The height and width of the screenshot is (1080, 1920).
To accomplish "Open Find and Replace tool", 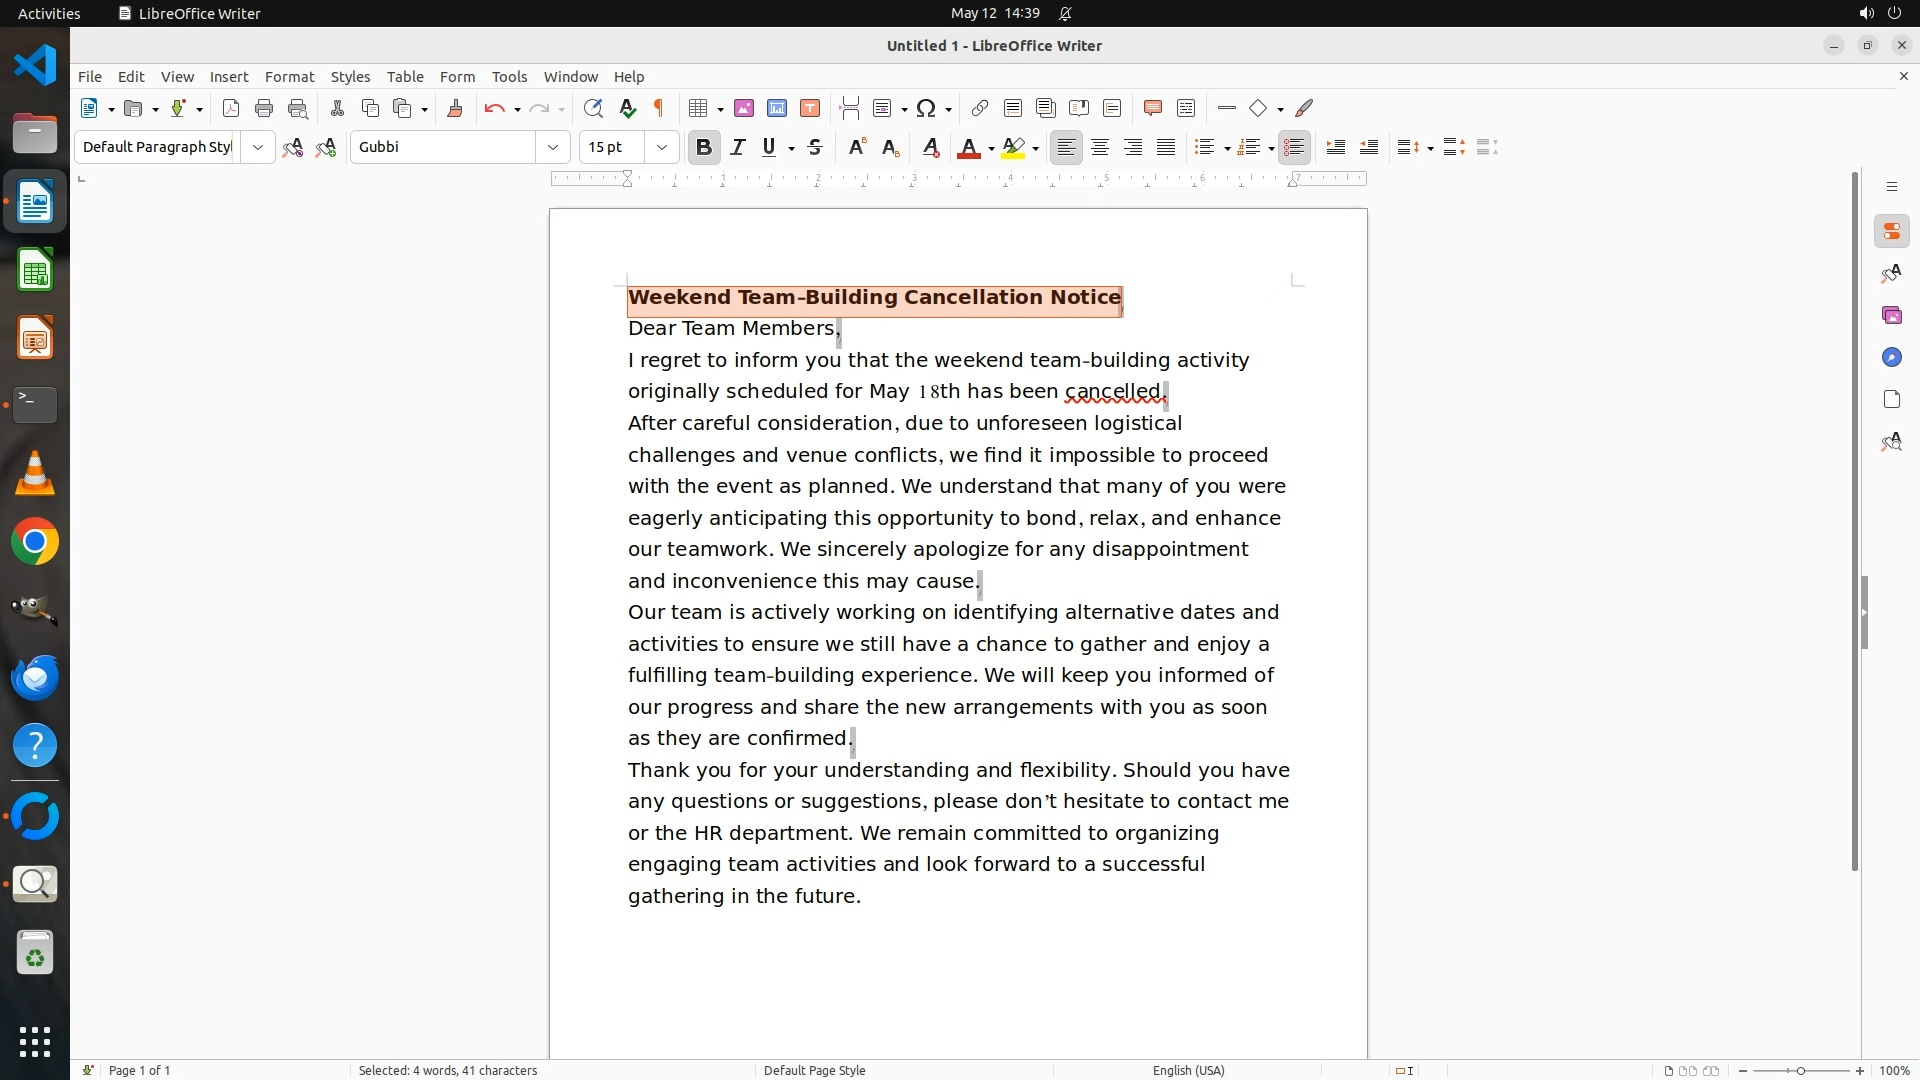I will pyautogui.click(x=593, y=108).
